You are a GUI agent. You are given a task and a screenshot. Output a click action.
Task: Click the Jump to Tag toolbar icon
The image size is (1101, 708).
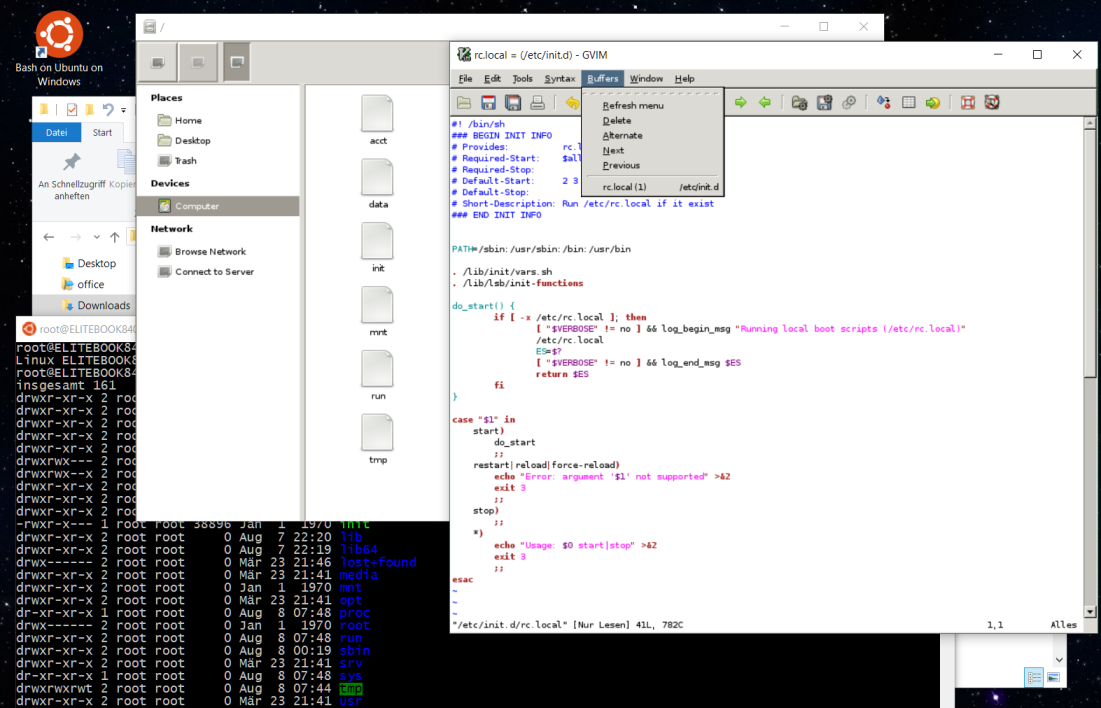click(932, 102)
